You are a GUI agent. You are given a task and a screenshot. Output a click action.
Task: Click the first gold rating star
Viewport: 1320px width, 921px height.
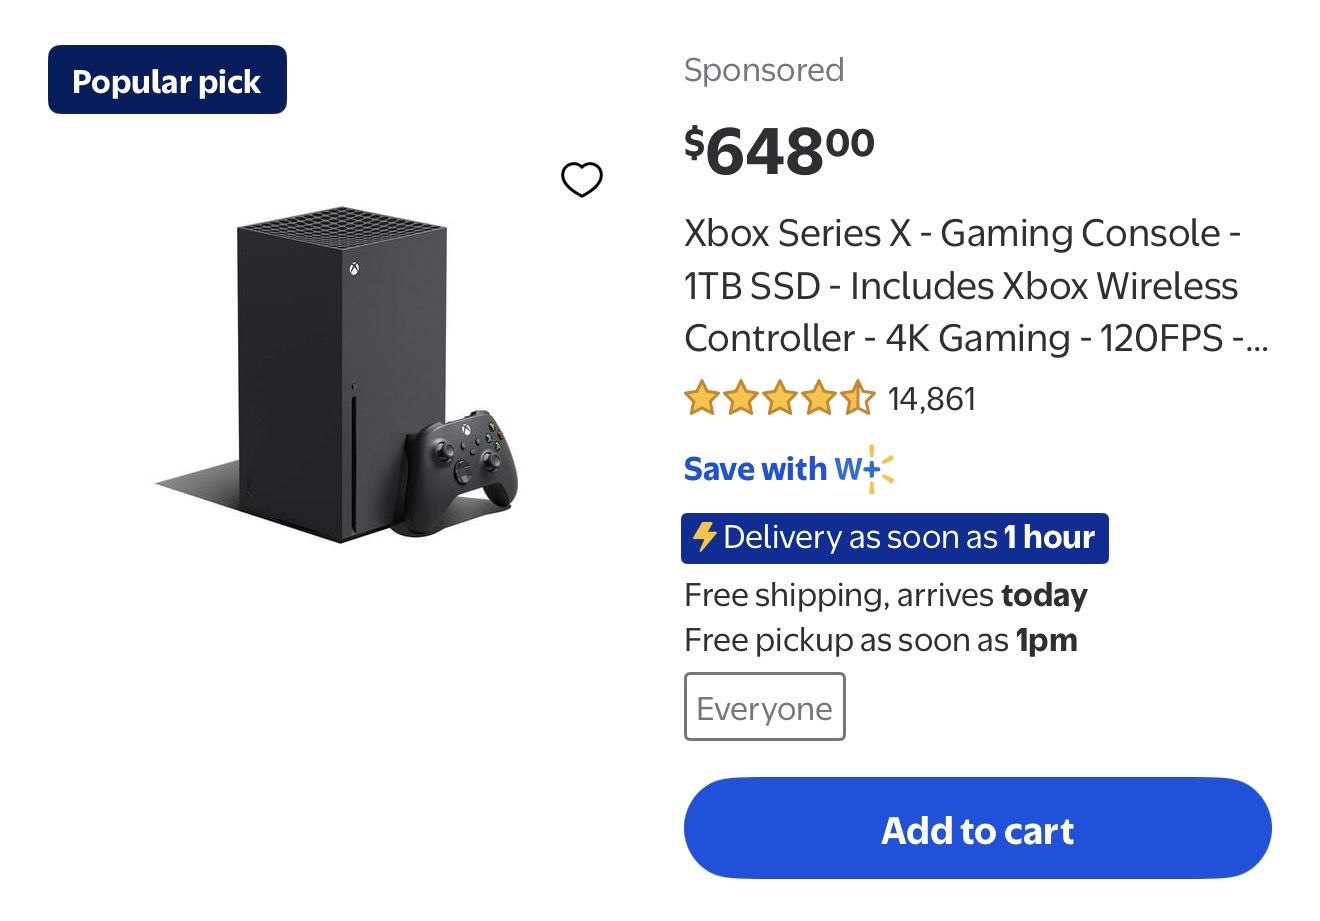click(x=702, y=399)
